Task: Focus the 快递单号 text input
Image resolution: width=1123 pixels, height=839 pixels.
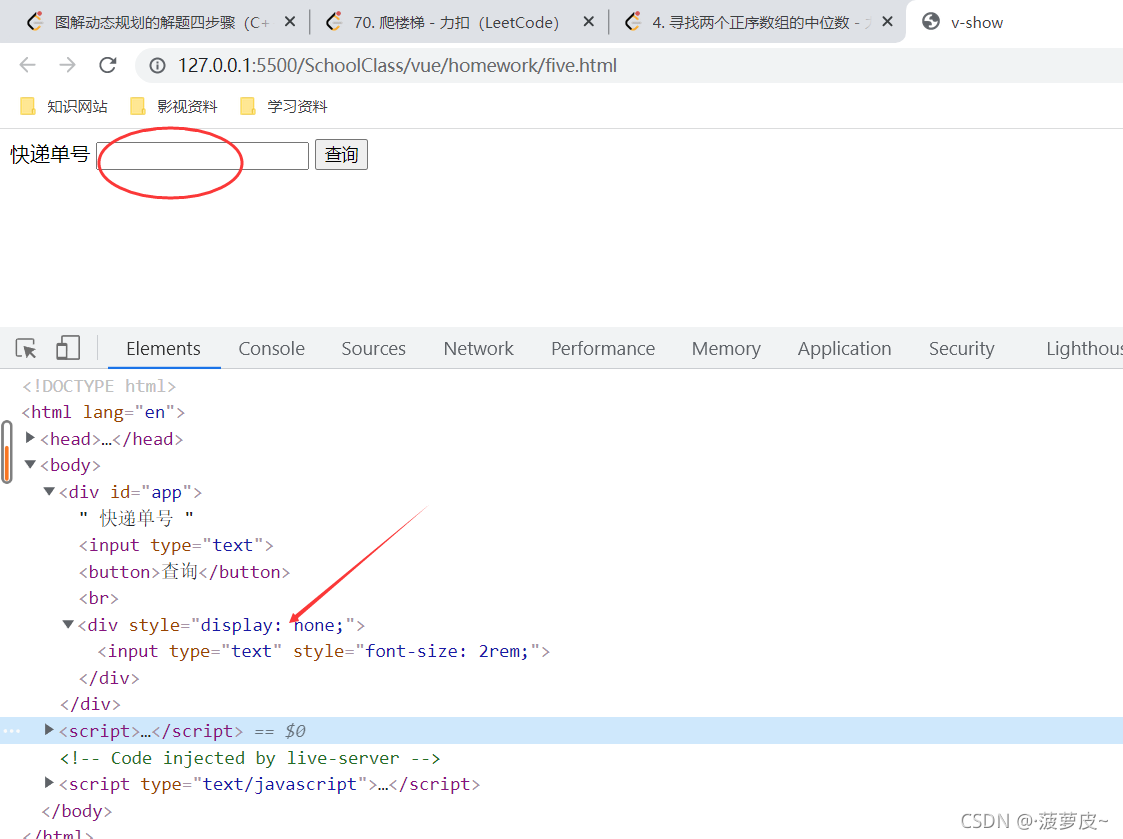Action: coord(203,155)
